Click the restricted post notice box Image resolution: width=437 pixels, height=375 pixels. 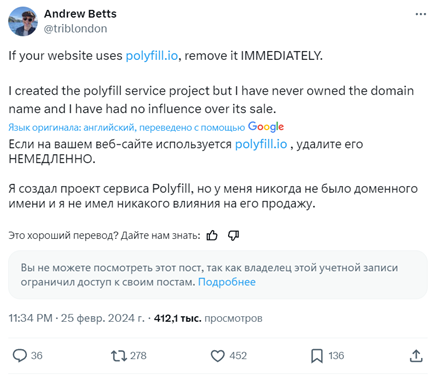[218, 275]
